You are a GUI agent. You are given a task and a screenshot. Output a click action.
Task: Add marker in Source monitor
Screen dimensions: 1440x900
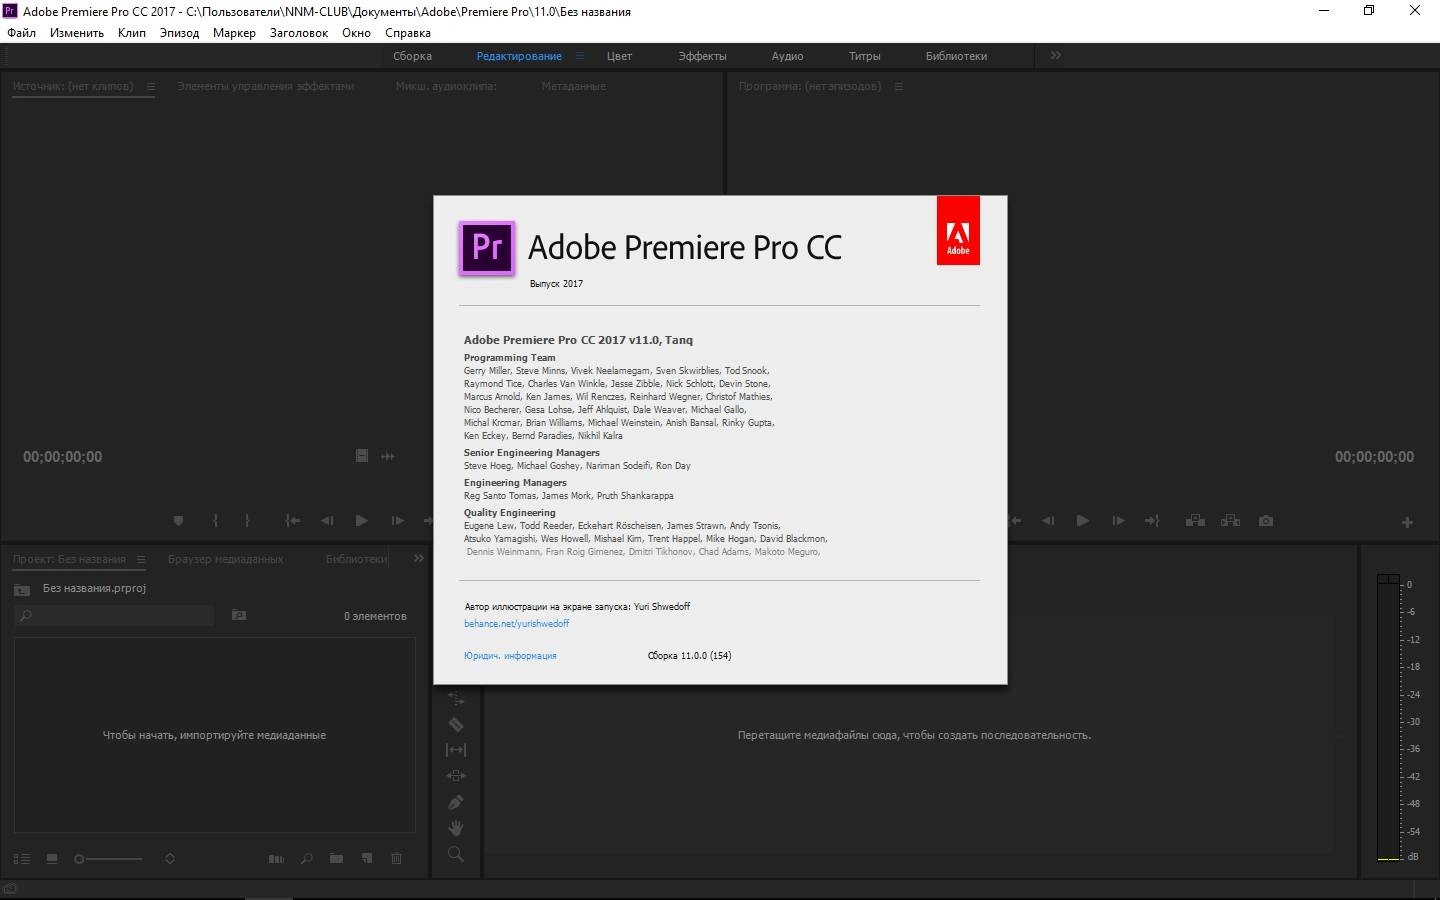tap(178, 521)
